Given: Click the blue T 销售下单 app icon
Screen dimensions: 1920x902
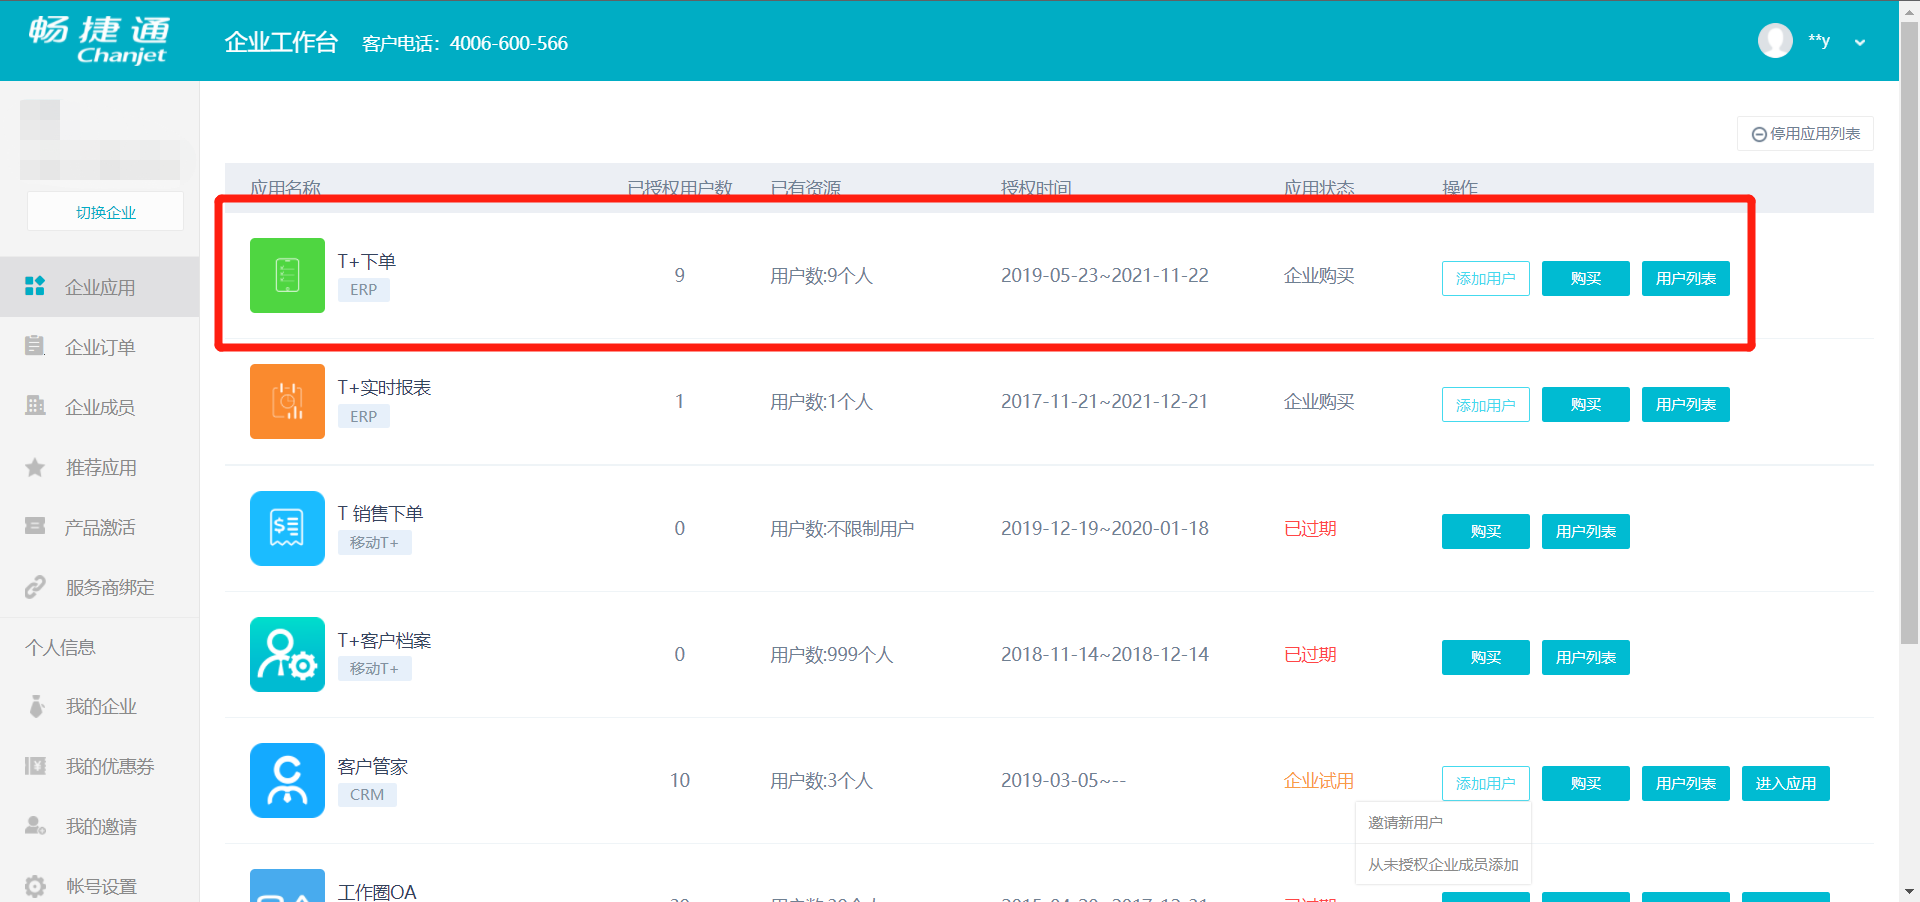Looking at the screenshot, I should 287,528.
